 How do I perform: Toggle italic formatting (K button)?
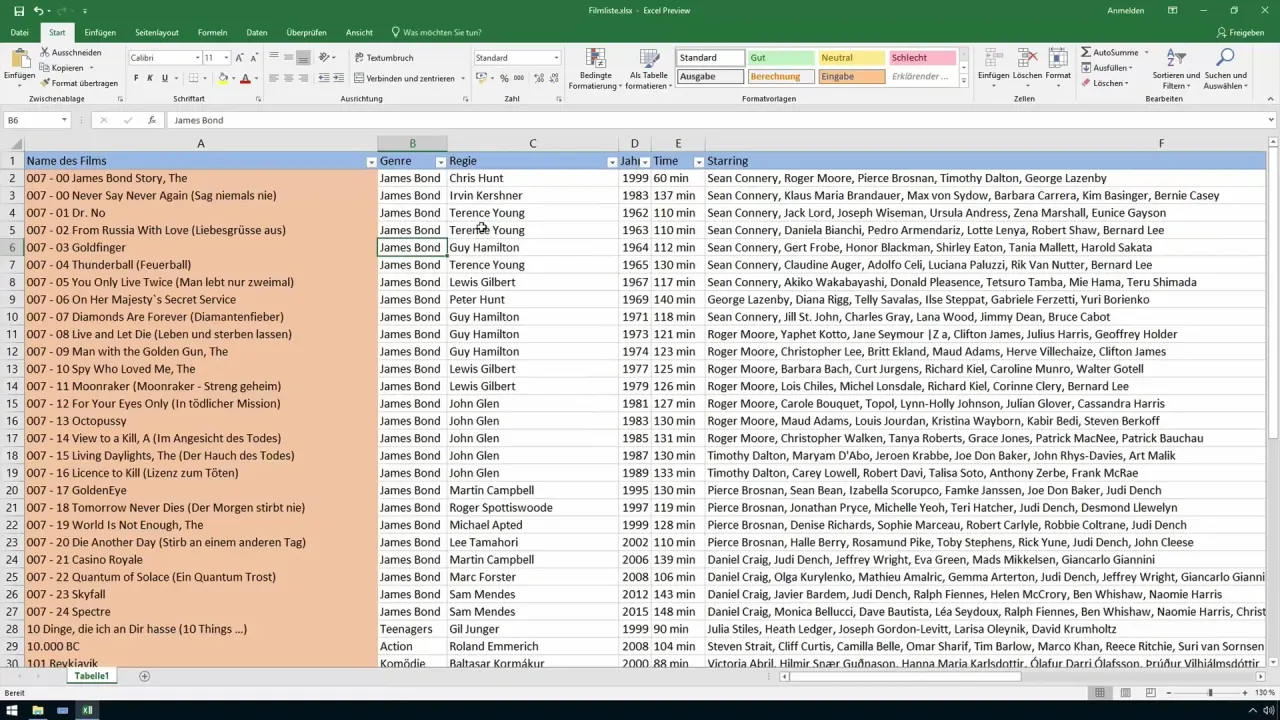pyautogui.click(x=150, y=78)
